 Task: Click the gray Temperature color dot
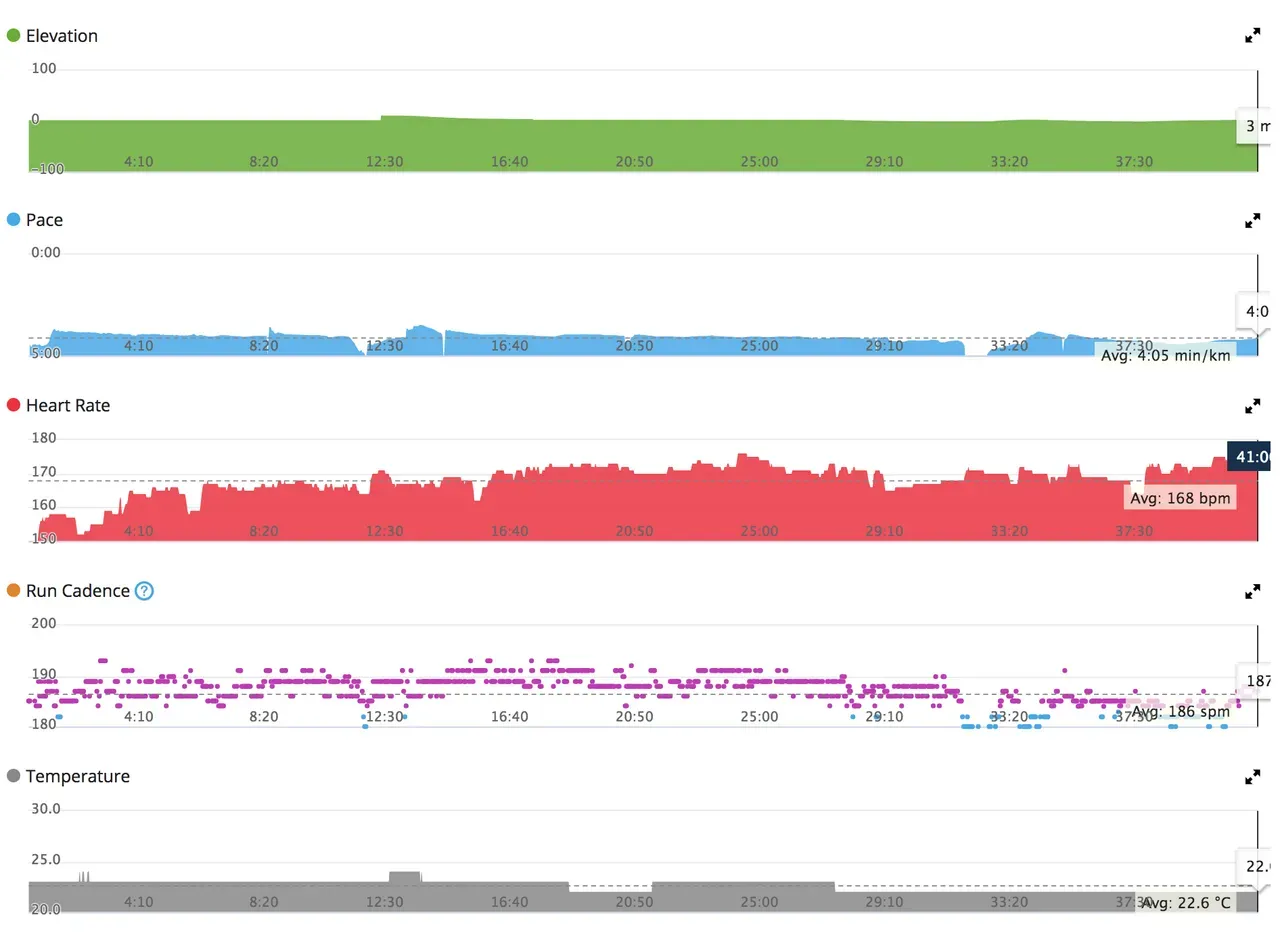click(x=14, y=776)
